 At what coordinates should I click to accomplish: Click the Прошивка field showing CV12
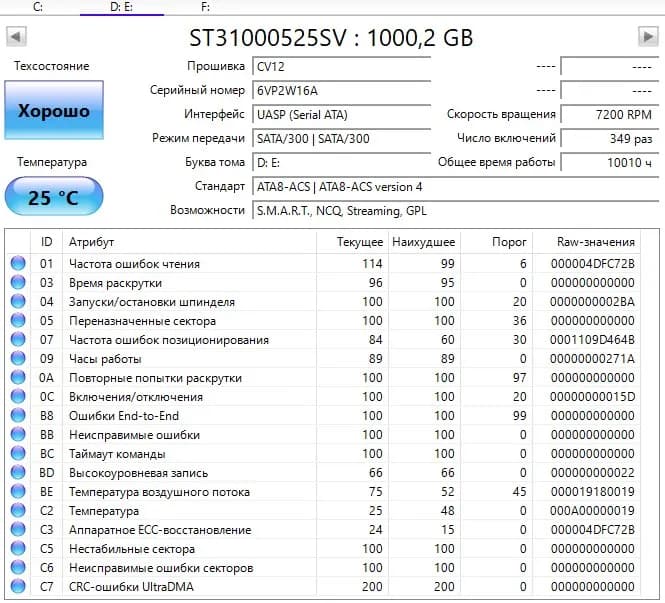click(341, 67)
